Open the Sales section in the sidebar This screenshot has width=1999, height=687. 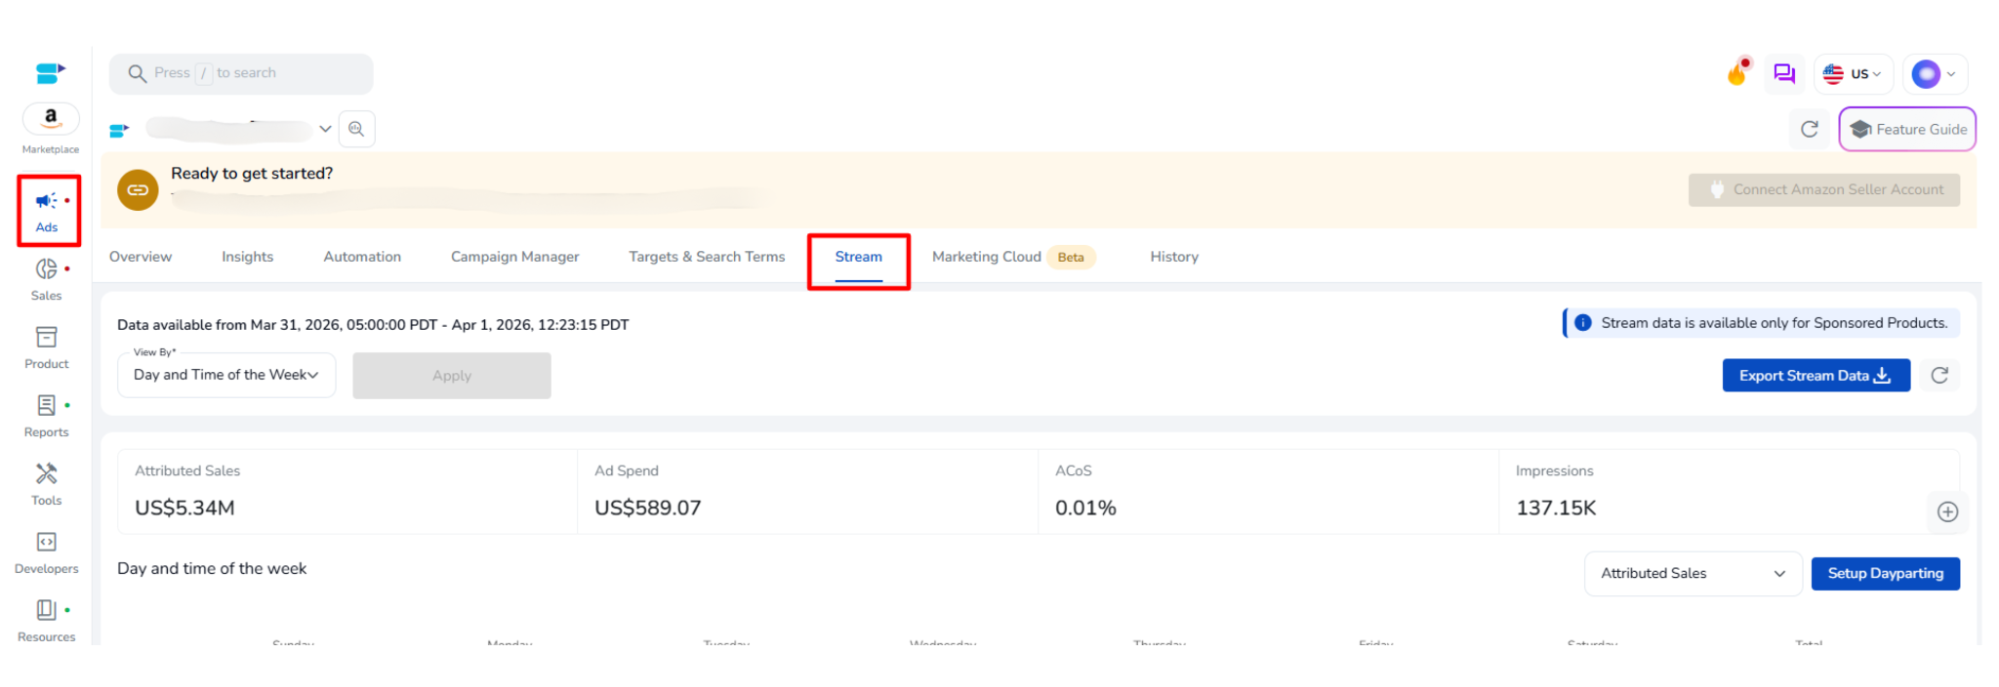(x=46, y=279)
